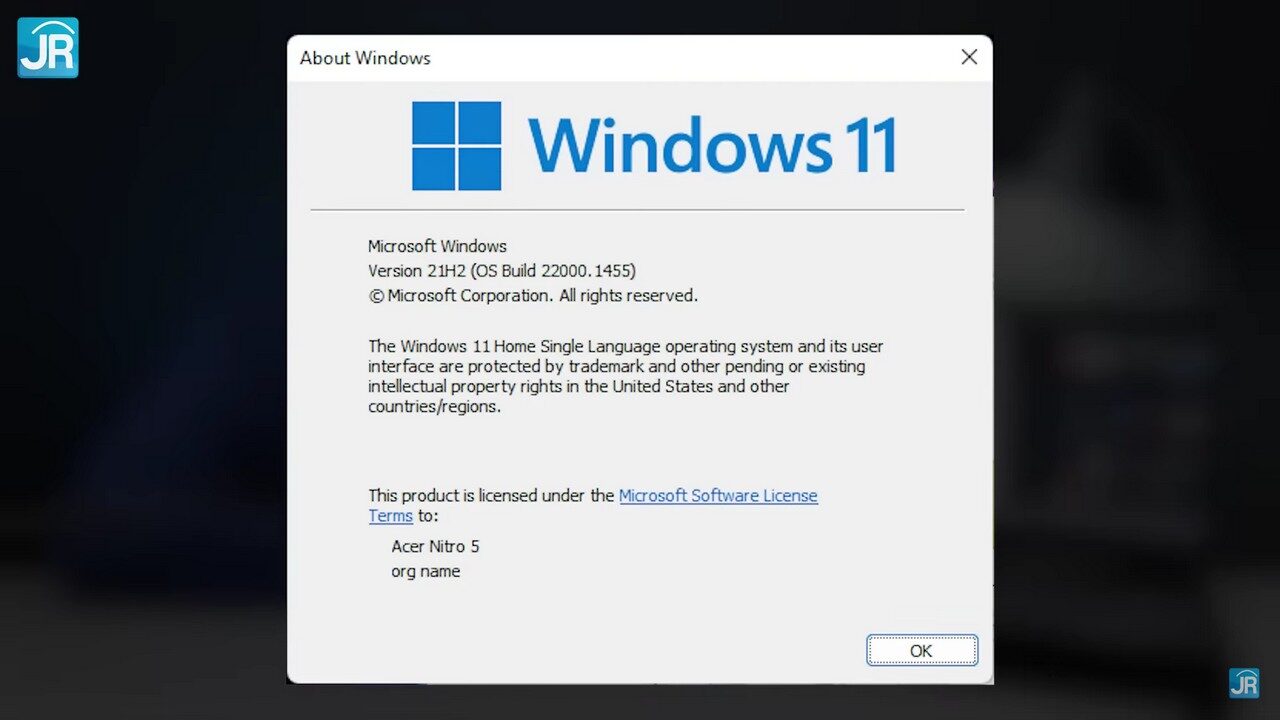The height and width of the screenshot is (720, 1280).
Task: Click the '11' numerals in the logo
Action: (x=870, y=146)
